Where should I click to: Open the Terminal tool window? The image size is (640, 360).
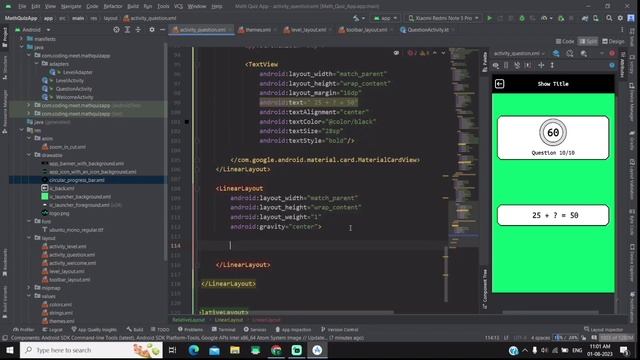(x=224, y=329)
